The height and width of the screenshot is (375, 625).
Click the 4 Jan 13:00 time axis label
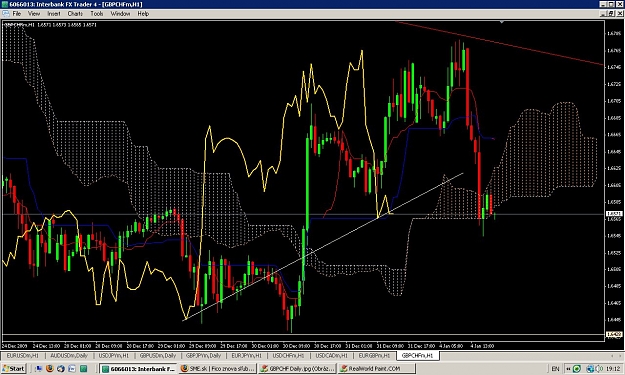point(482,346)
